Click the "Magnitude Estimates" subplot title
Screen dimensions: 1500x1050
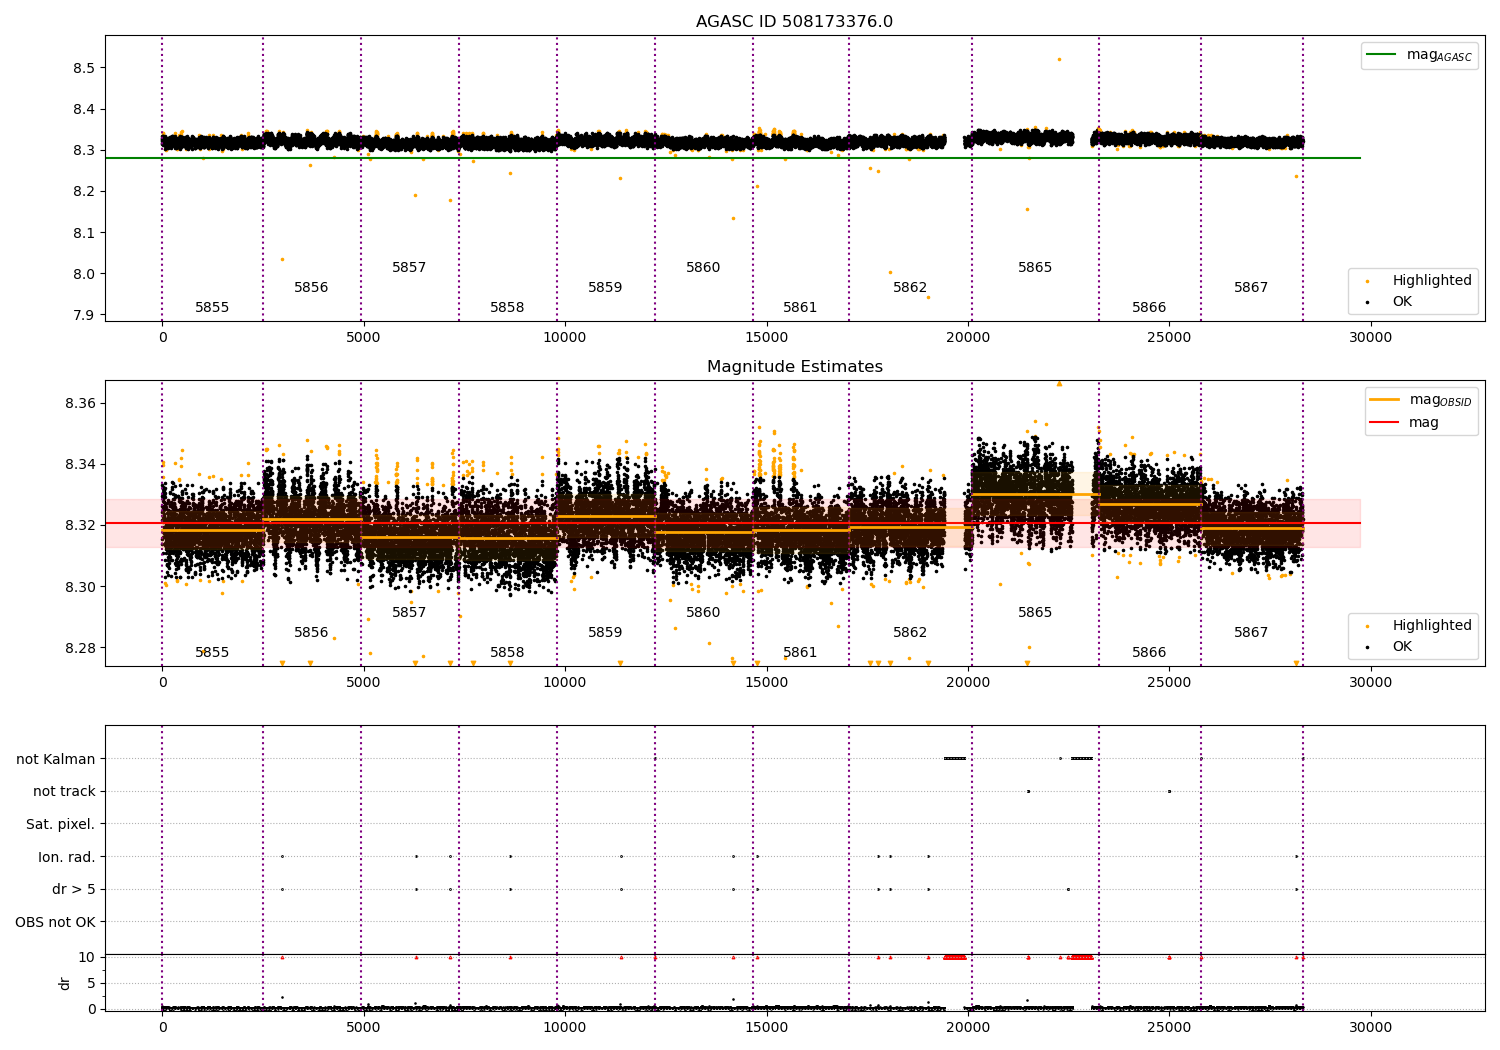pos(794,367)
